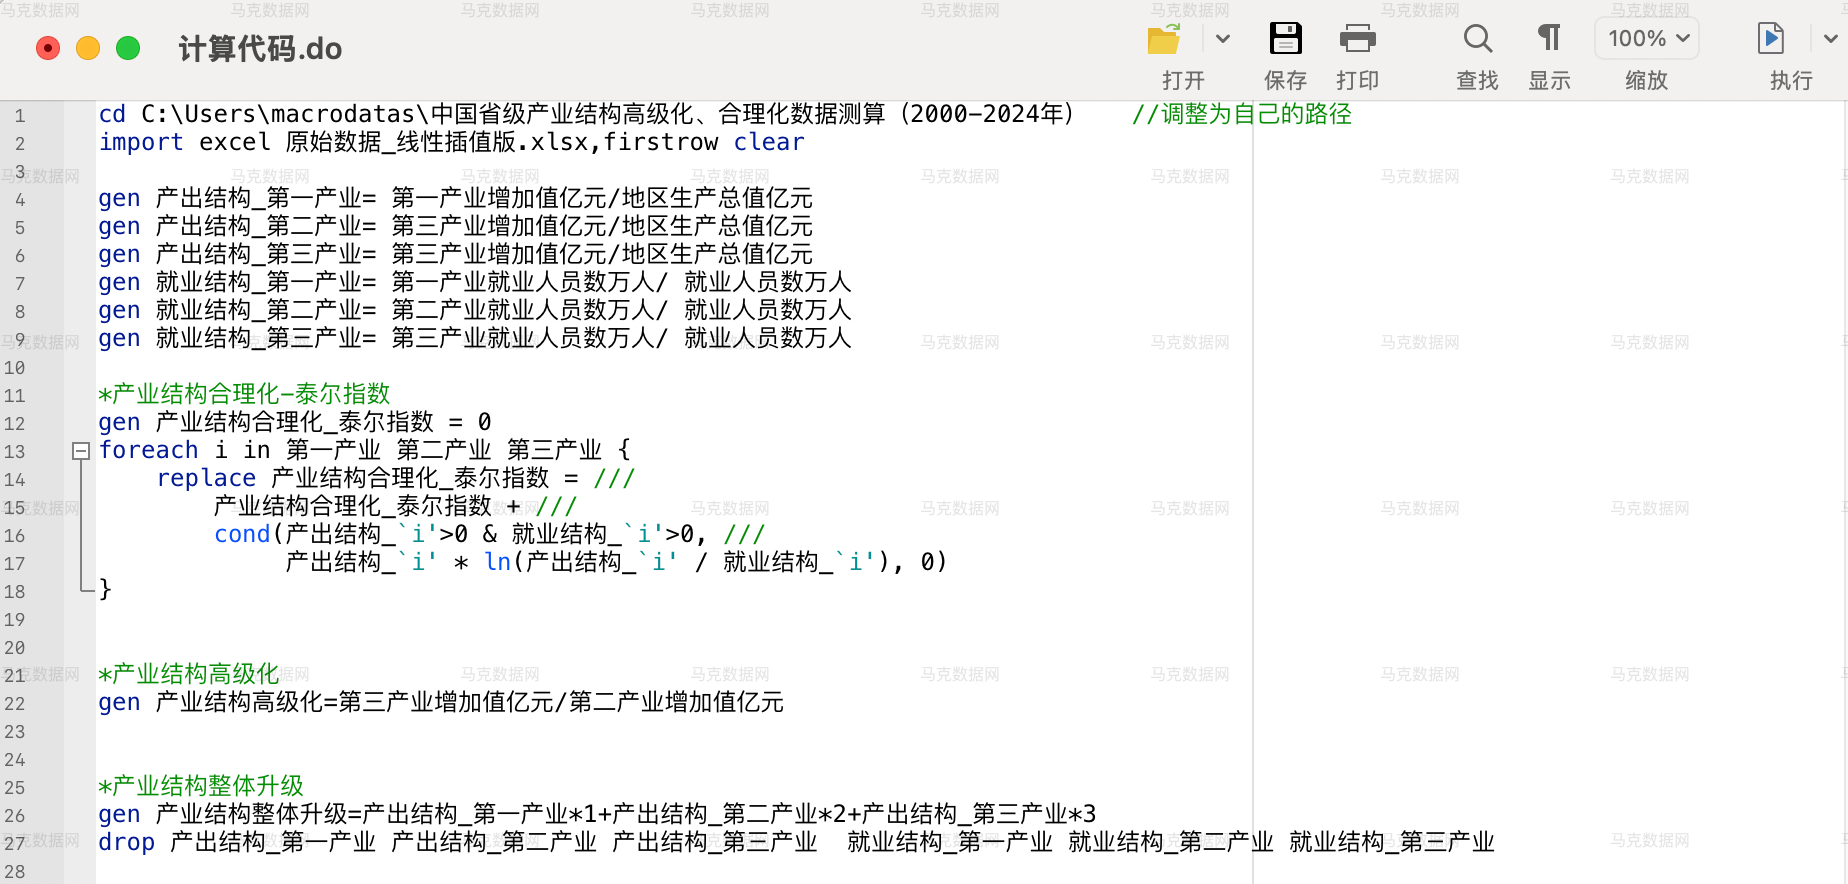1848x884 pixels.
Task: Click the 打开 label under the folder icon
Action: [x=1183, y=81]
